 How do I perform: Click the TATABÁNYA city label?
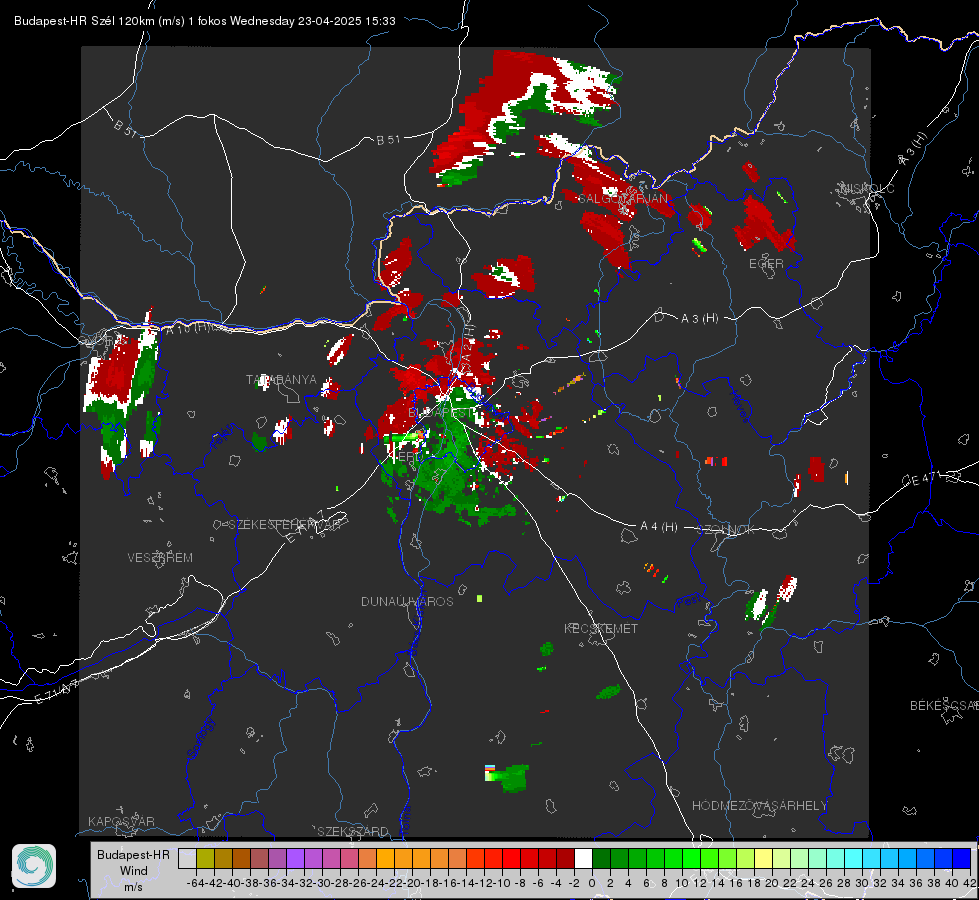pos(281,380)
